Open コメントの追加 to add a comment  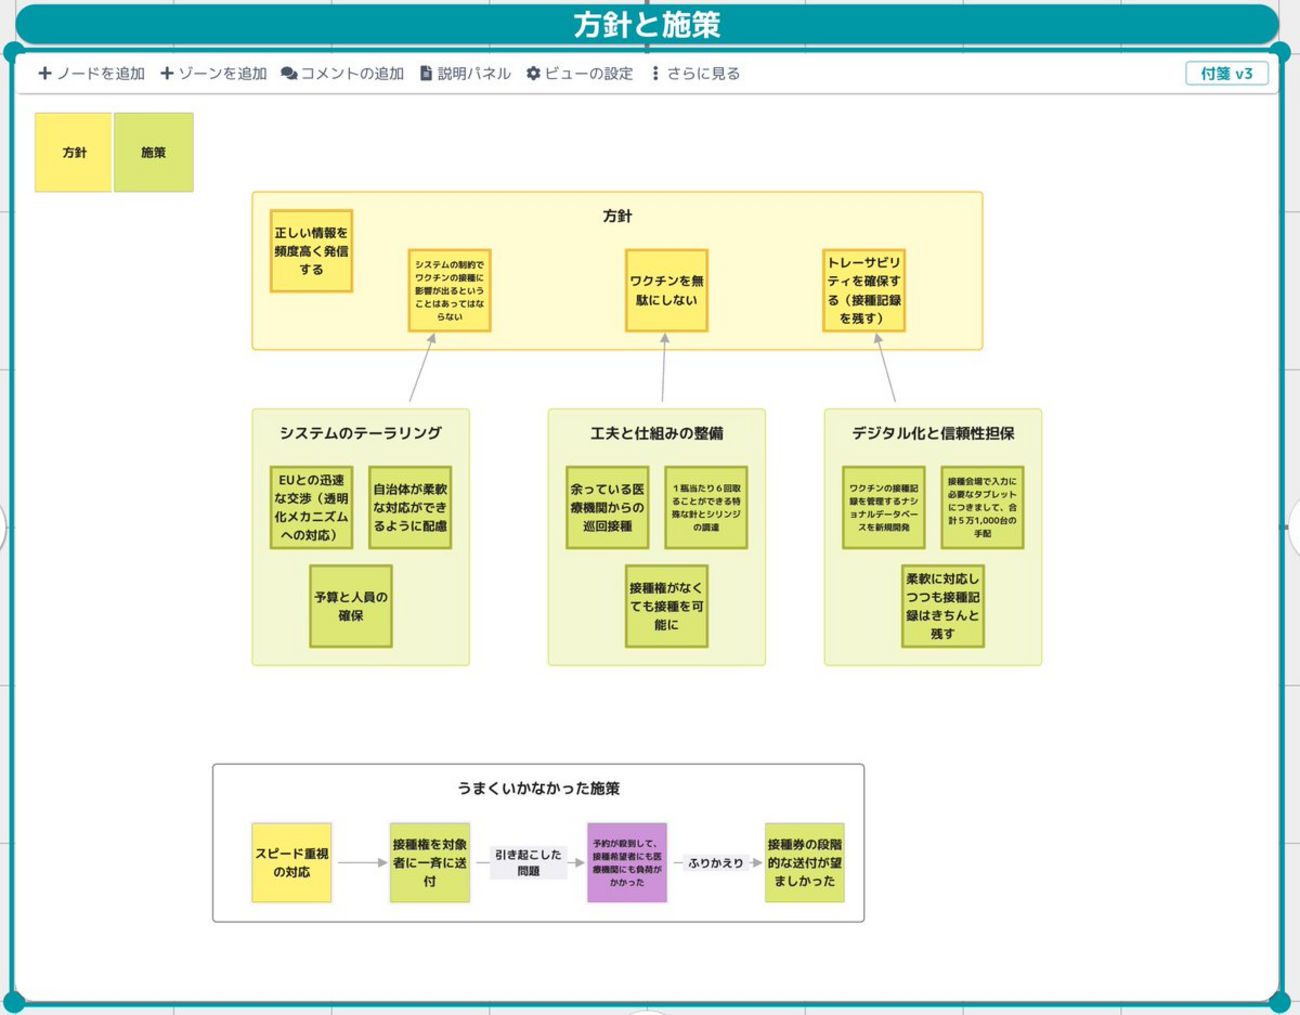tap(342, 73)
